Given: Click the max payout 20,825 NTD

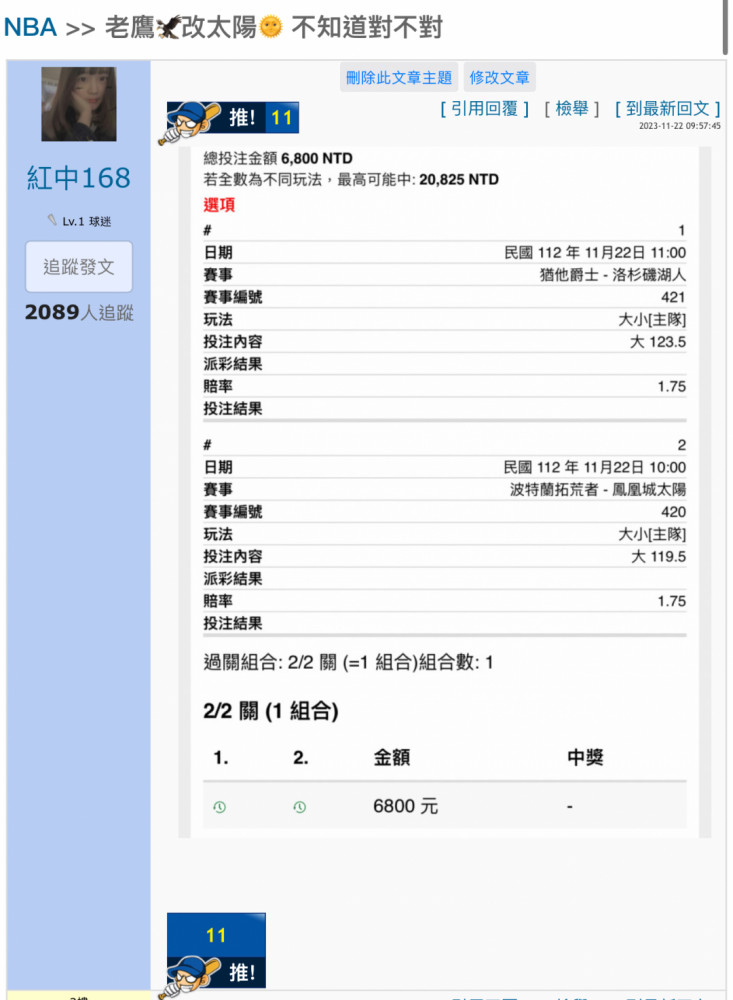Looking at the screenshot, I should (x=459, y=180).
